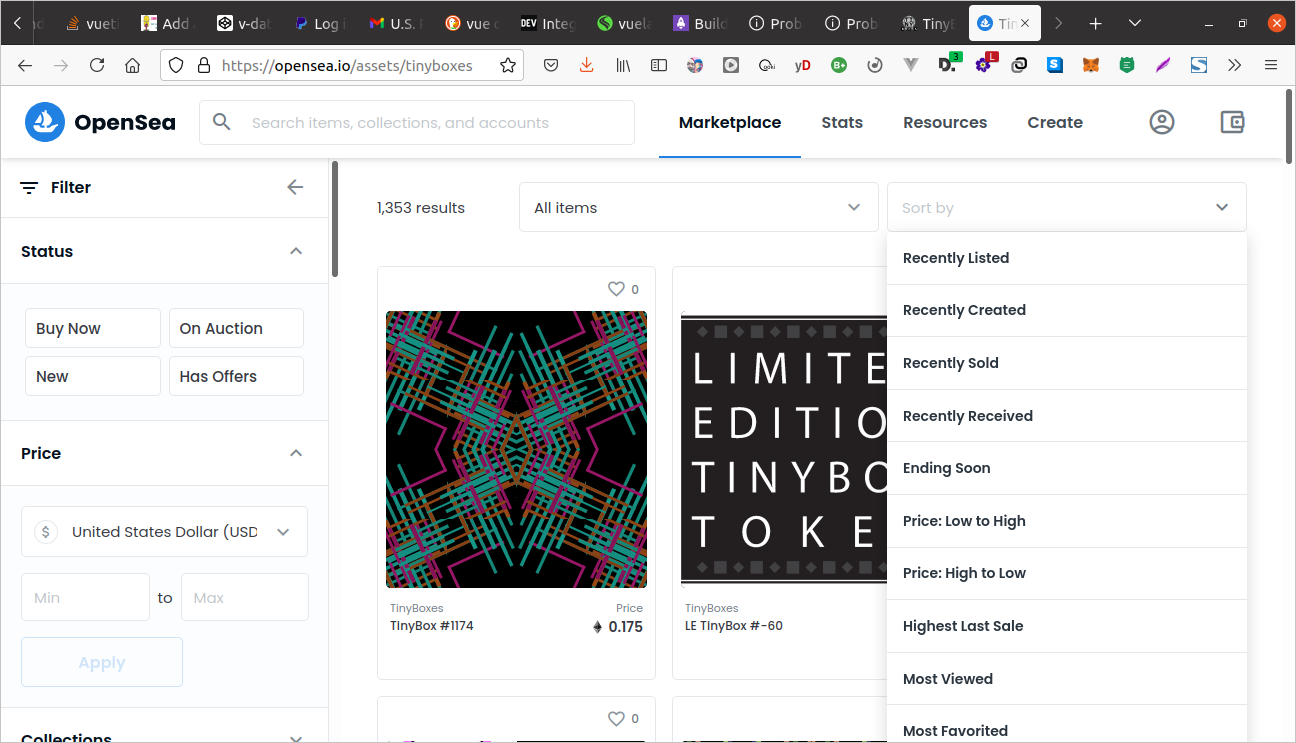The height and width of the screenshot is (743, 1296).
Task: Sort by Recently Listed
Action: click(x=1066, y=258)
